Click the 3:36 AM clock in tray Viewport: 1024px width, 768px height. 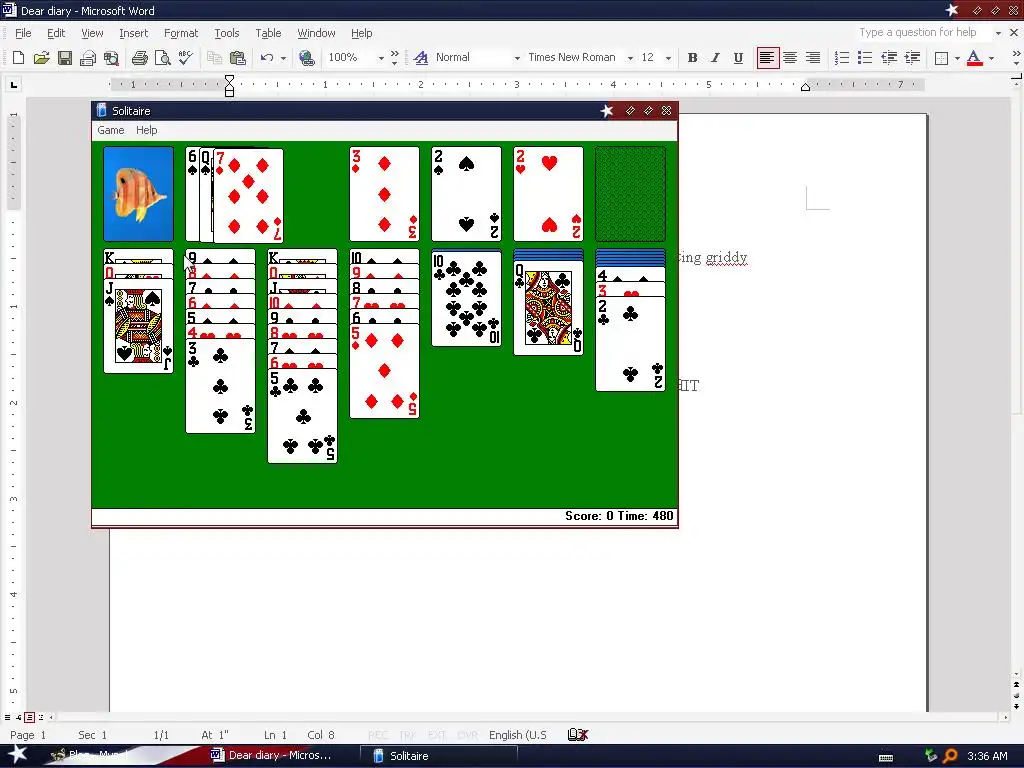(x=987, y=756)
